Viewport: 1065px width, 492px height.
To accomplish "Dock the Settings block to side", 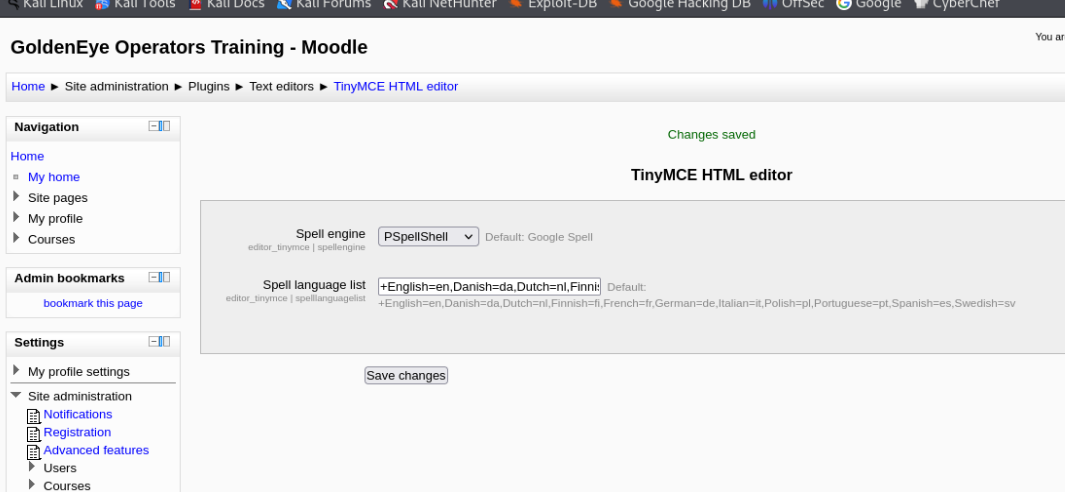I will pyautogui.click(x=165, y=341).
